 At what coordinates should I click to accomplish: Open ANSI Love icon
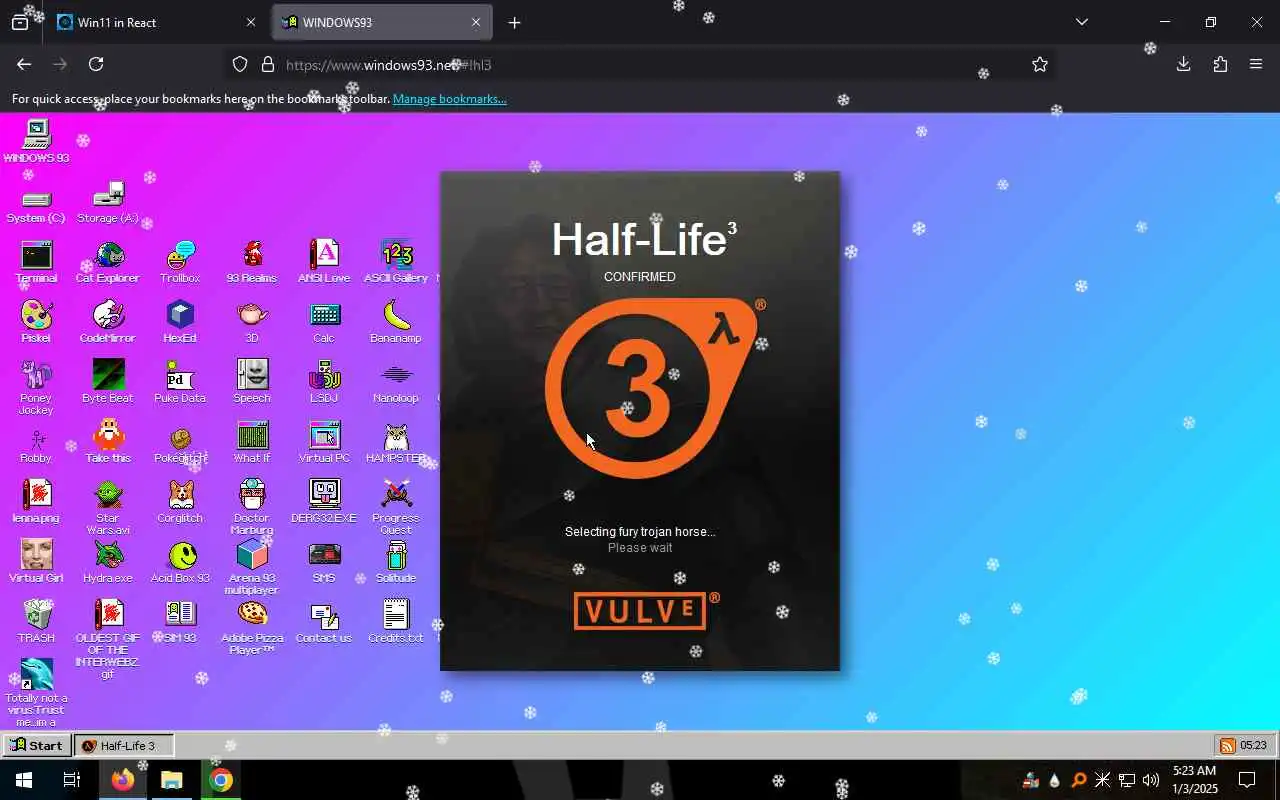click(324, 263)
